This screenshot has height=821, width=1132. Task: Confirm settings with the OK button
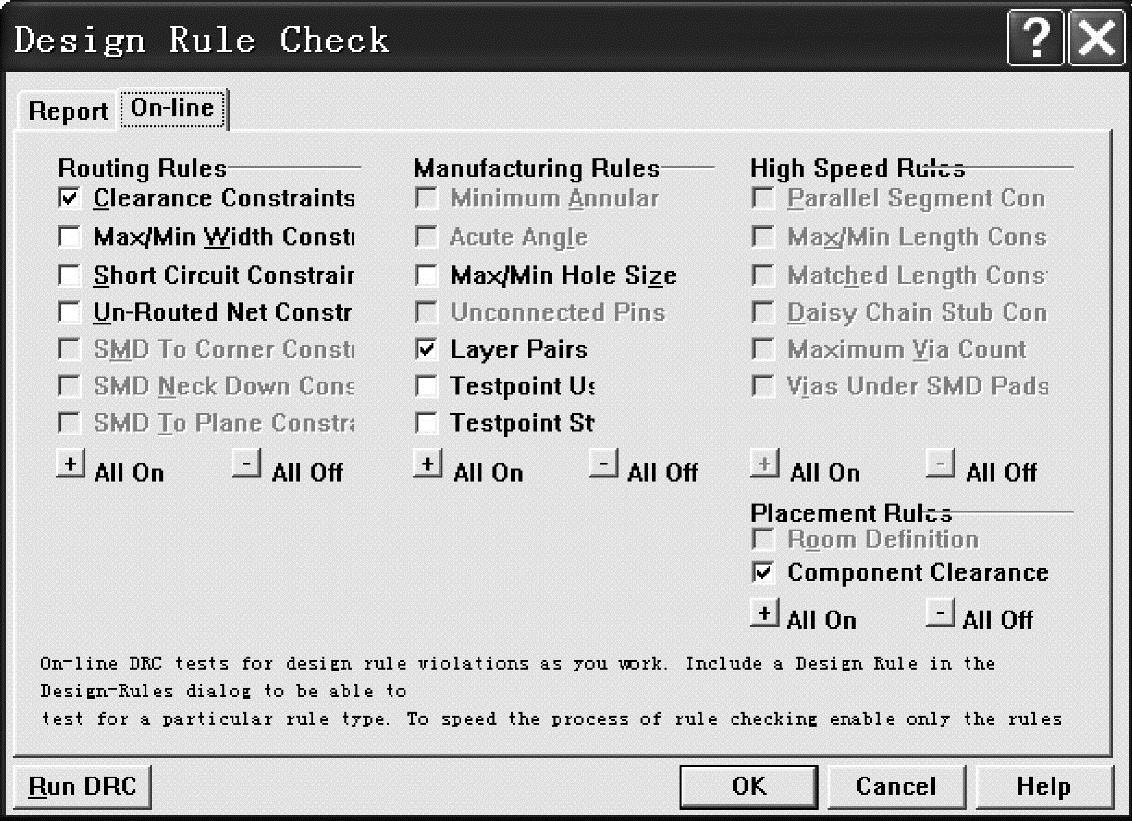(749, 786)
